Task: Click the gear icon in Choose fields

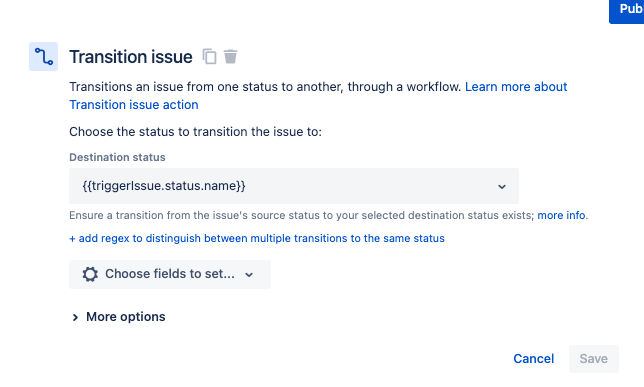Action: tap(90, 274)
